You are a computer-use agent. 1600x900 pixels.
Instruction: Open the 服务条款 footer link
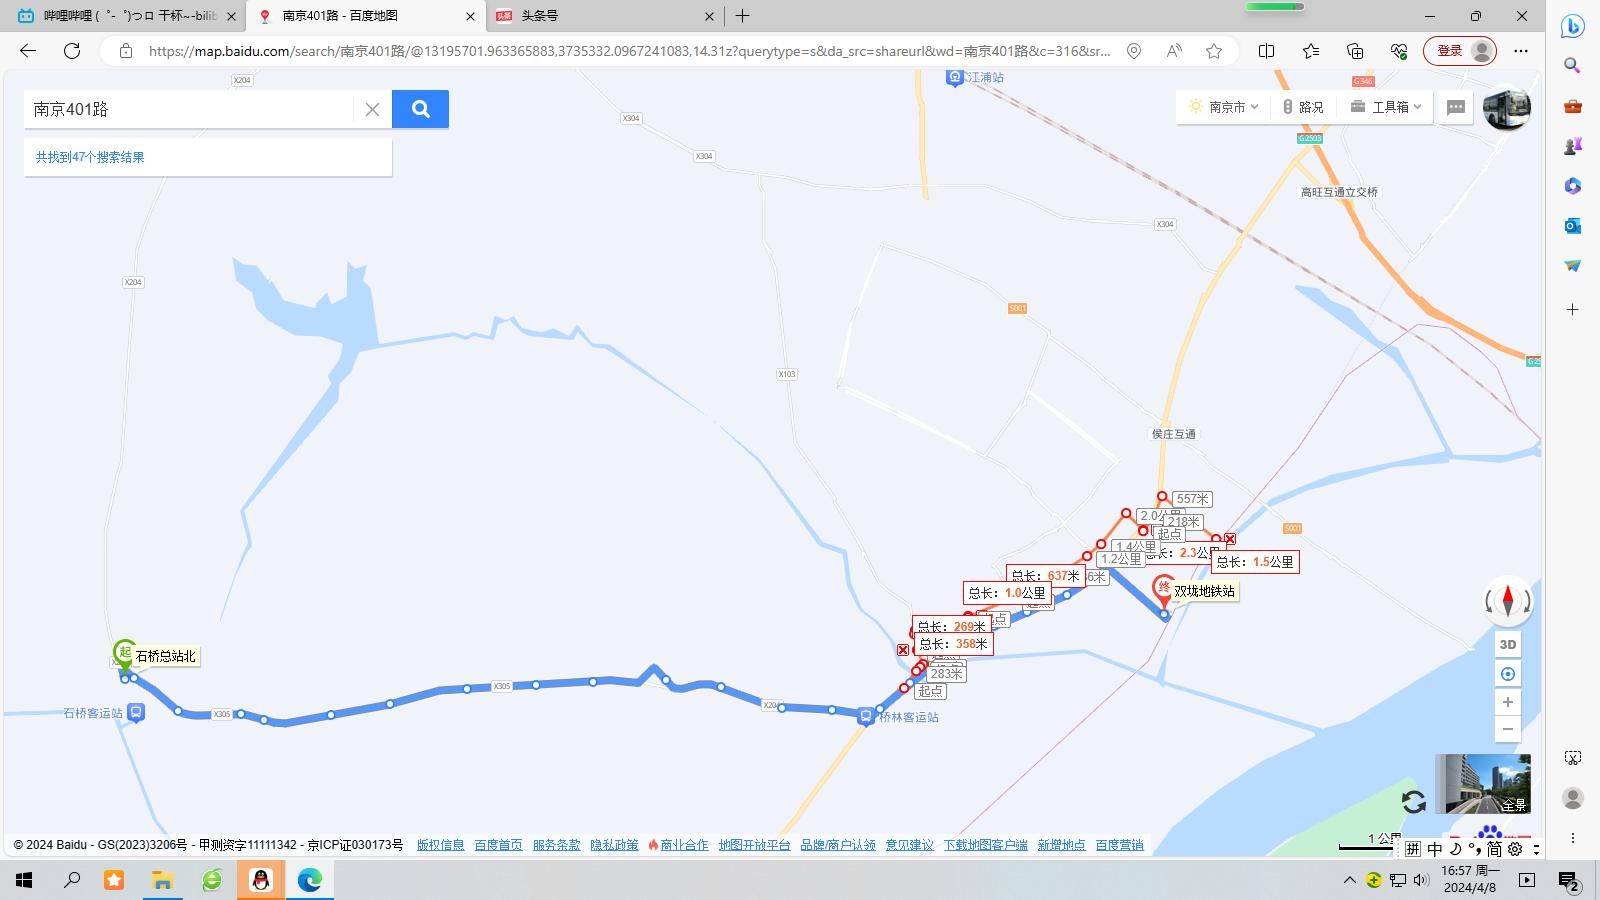(556, 845)
